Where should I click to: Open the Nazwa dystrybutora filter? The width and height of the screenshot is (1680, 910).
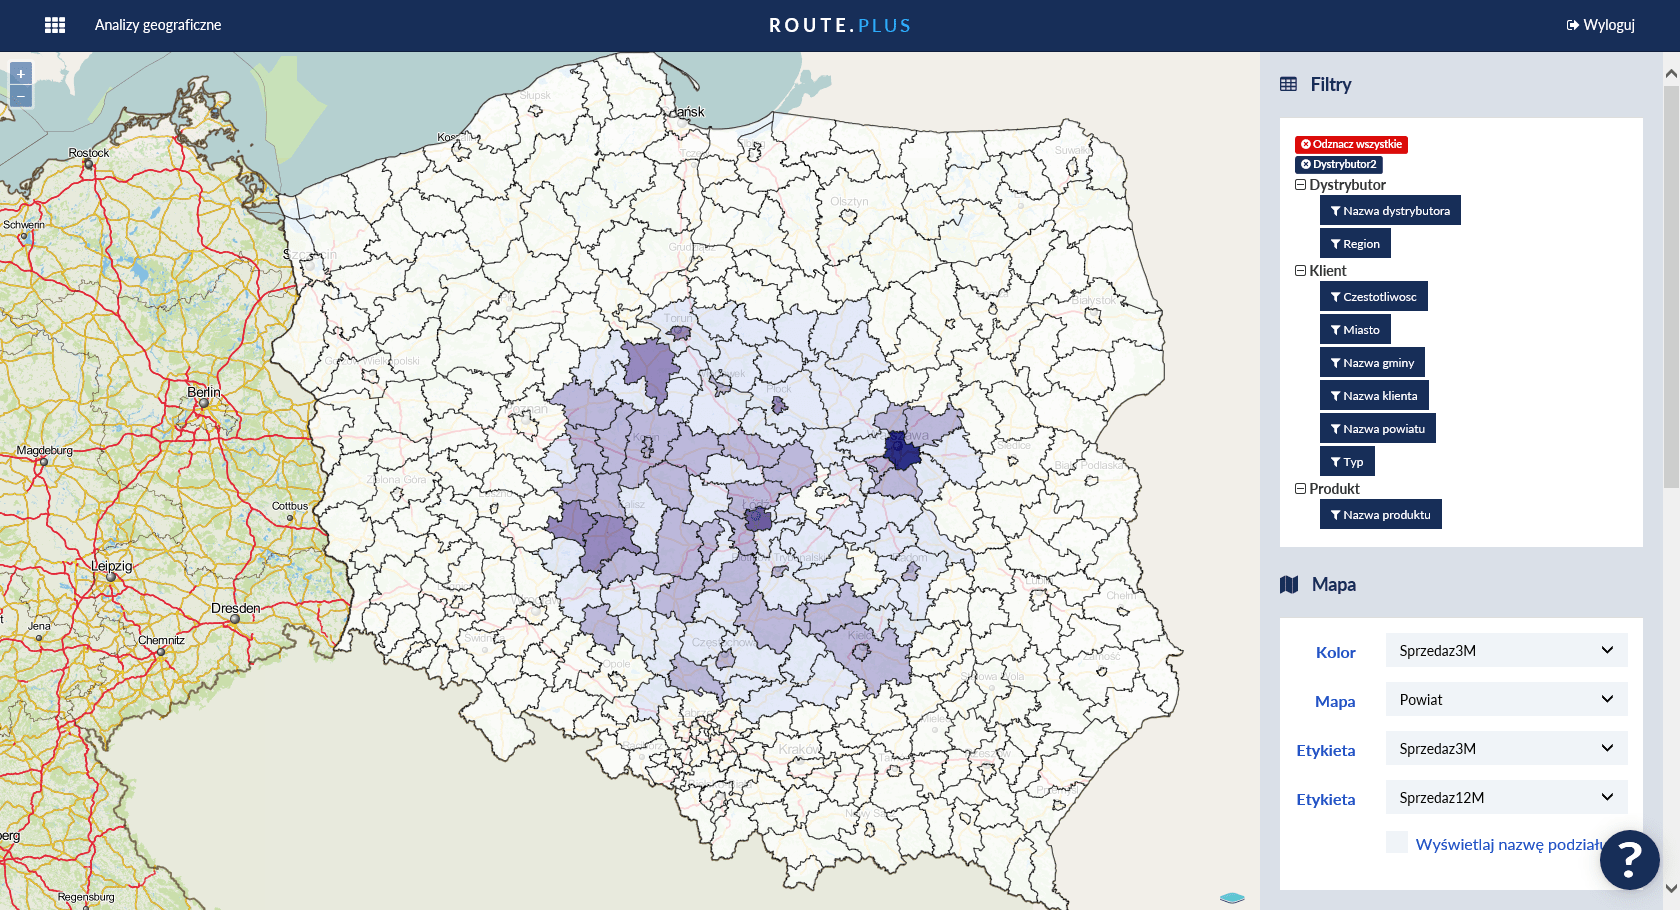tap(1390, 211)
